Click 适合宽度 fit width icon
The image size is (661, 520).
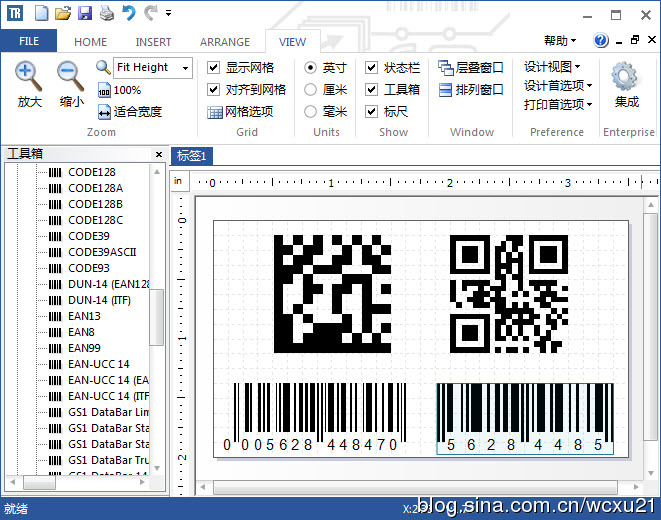click(x=130, y=112)
